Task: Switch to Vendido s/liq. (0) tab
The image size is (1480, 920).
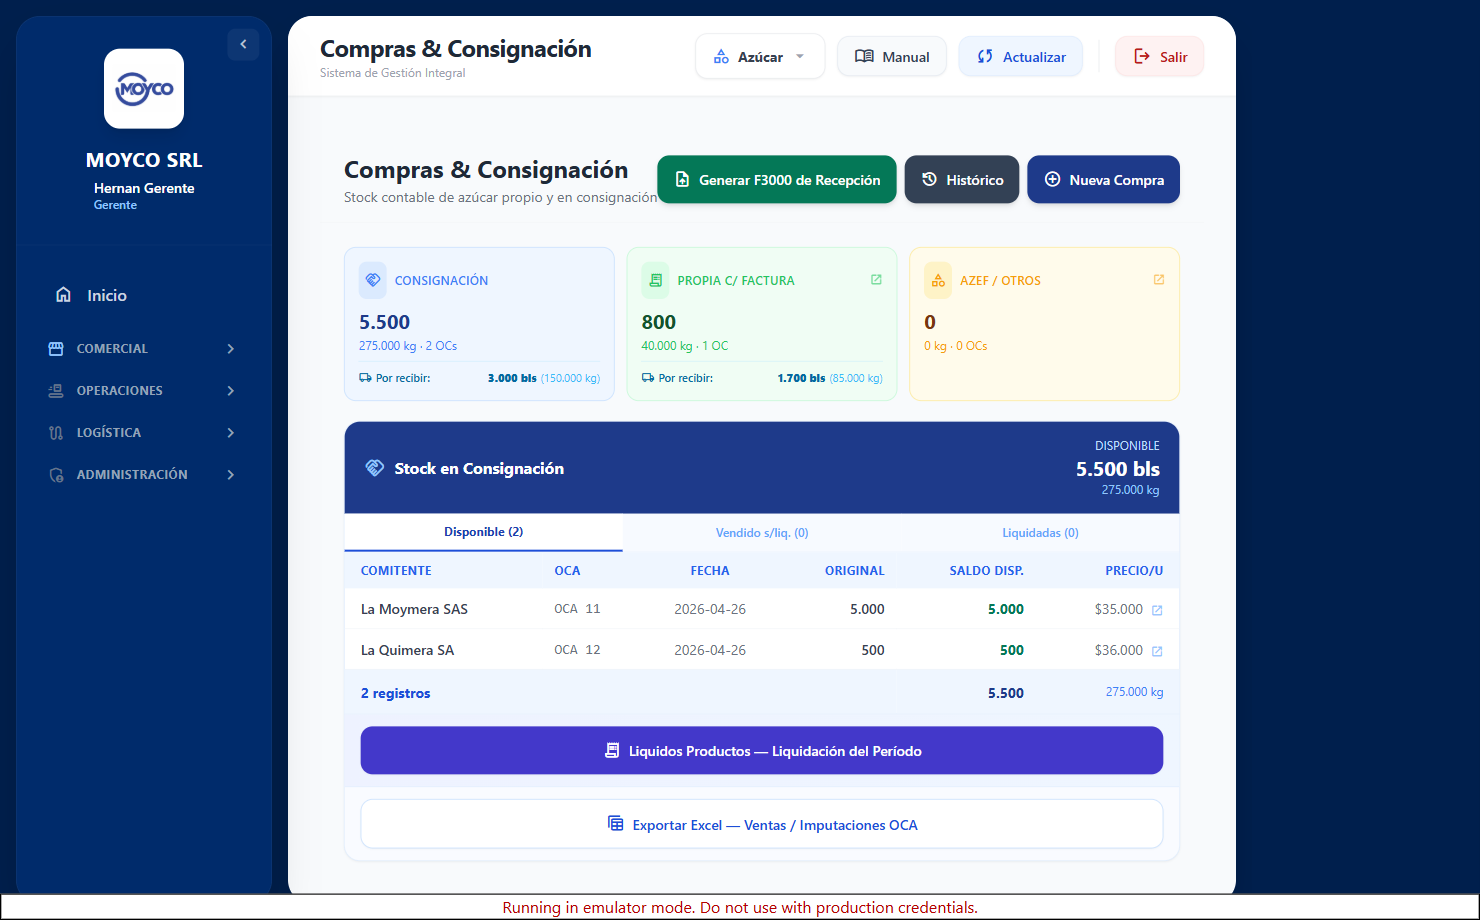Action: point(762,533)
